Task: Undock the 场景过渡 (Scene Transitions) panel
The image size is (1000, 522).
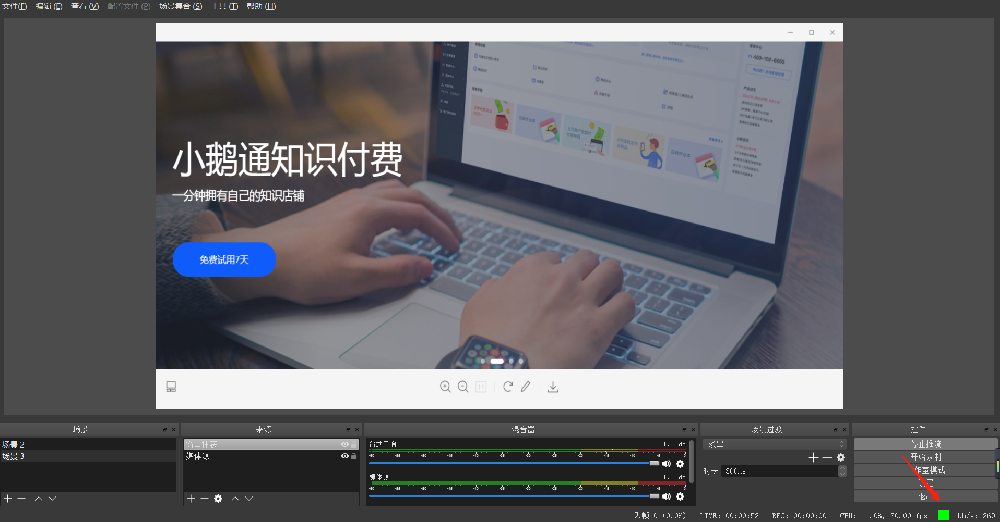Action: (835, 429)
